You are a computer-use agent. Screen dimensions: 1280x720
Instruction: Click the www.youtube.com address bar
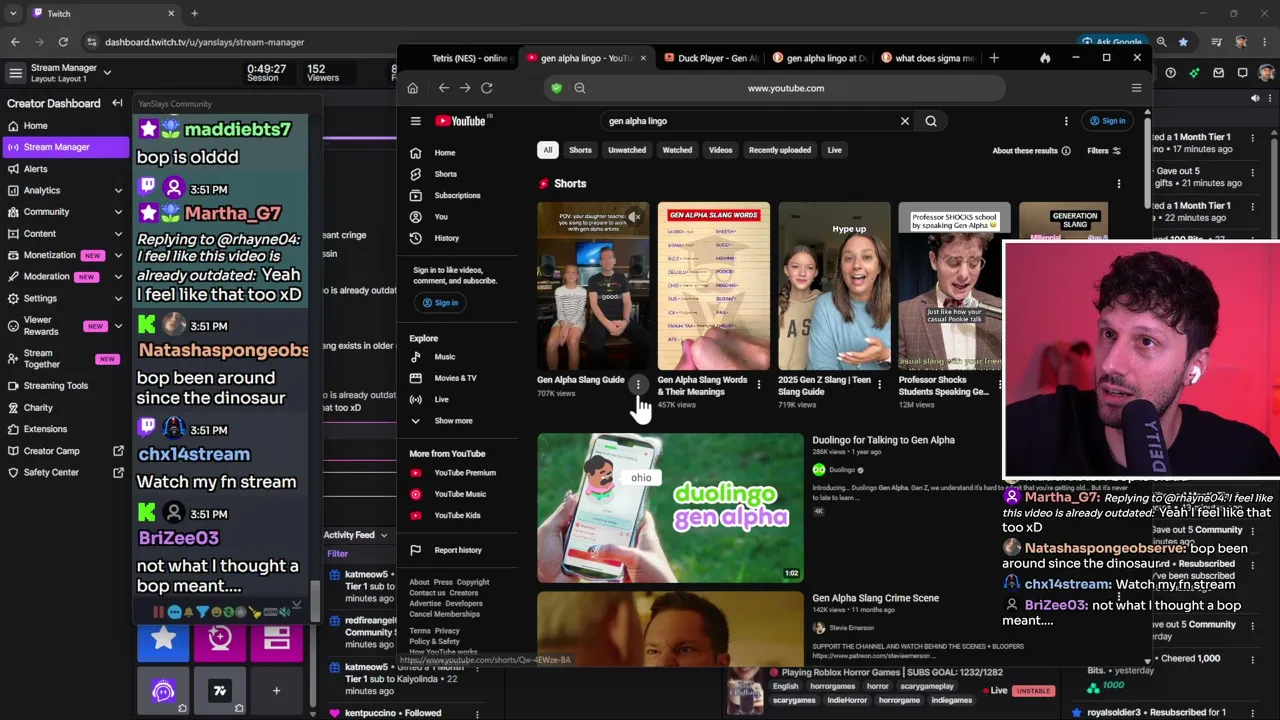click(x=786, y=88)
